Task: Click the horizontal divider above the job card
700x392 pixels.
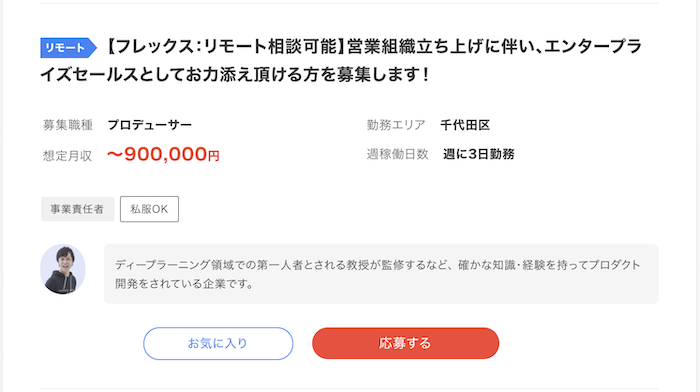Action: [349, 3]
